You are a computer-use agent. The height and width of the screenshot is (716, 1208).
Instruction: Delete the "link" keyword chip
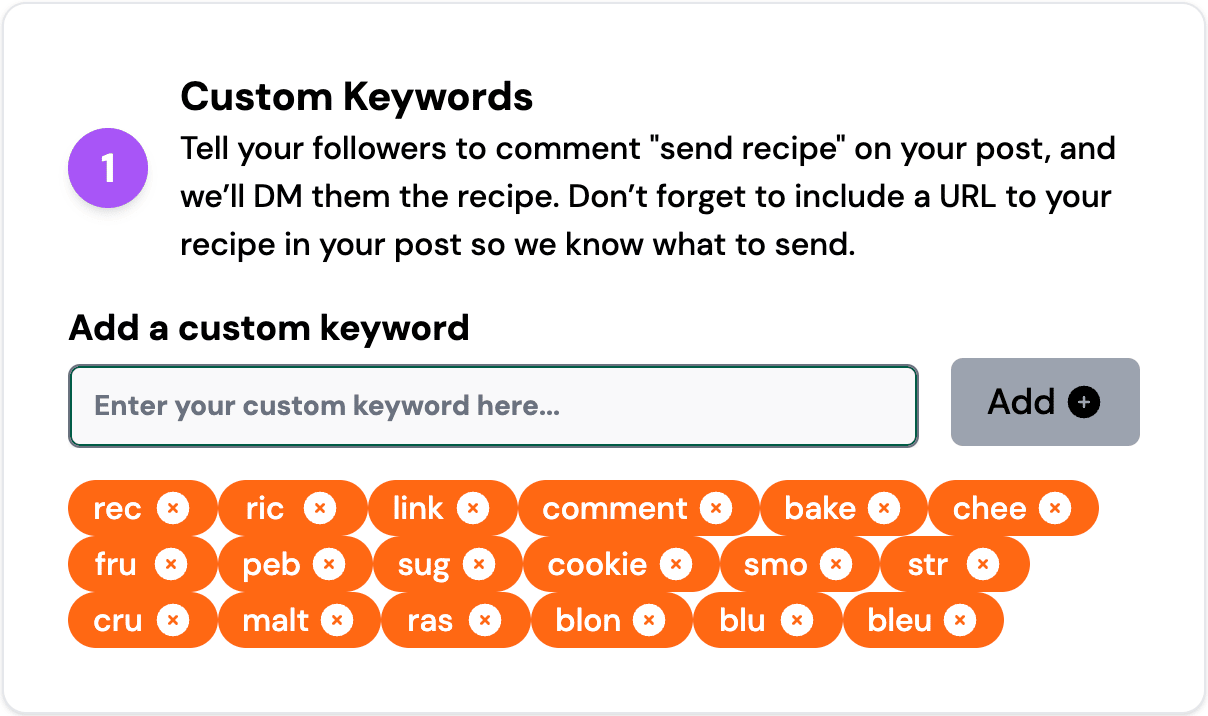[473, 509]
